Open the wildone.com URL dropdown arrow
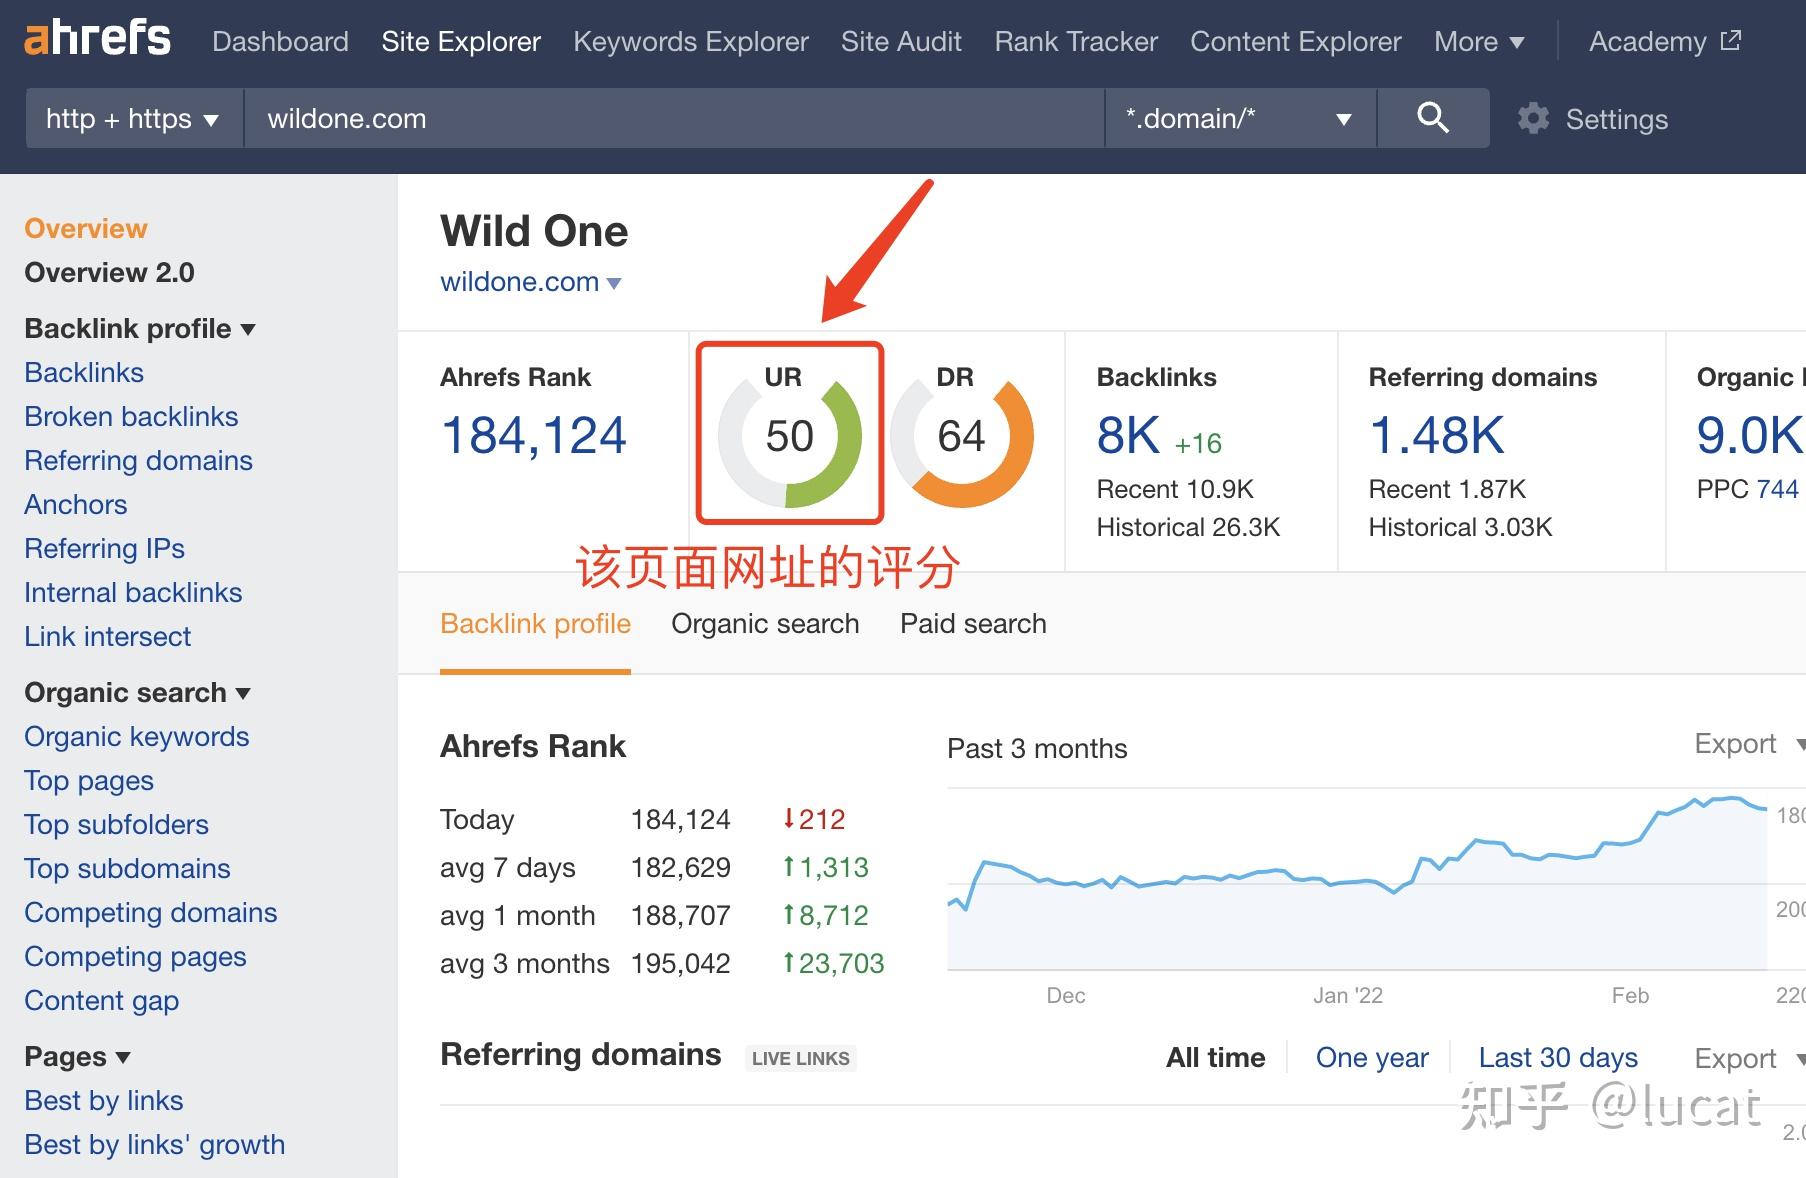Screen dimensions: 1806x1178 [614, 283]
